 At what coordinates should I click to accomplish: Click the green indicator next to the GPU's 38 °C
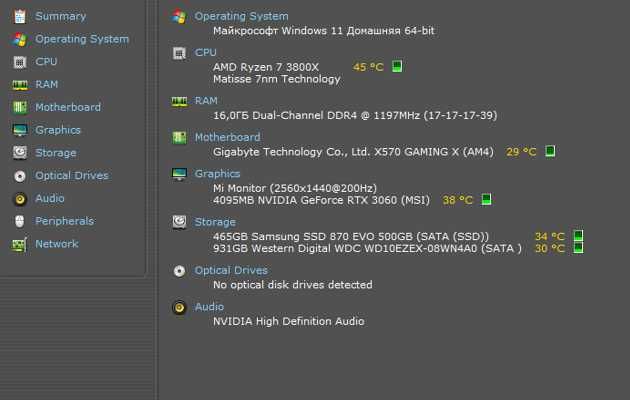coord(486,199)
